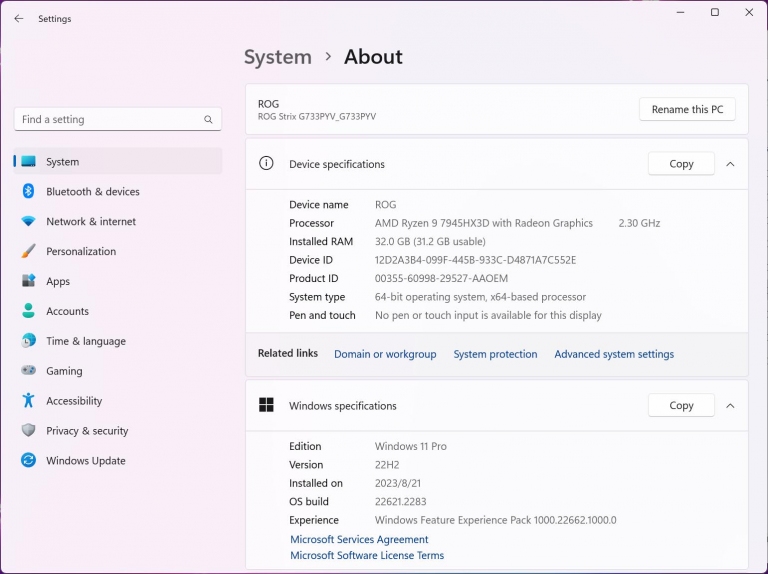The image size is (768, 574).
Task: Maximize the Settings window
Action: point(715,12)
